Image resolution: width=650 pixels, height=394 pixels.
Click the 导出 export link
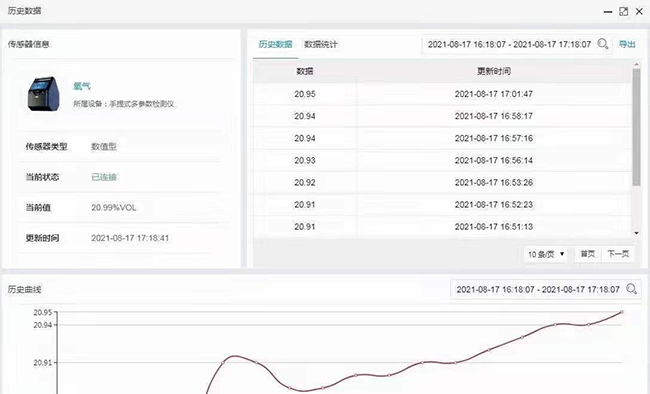click(627, 44)
